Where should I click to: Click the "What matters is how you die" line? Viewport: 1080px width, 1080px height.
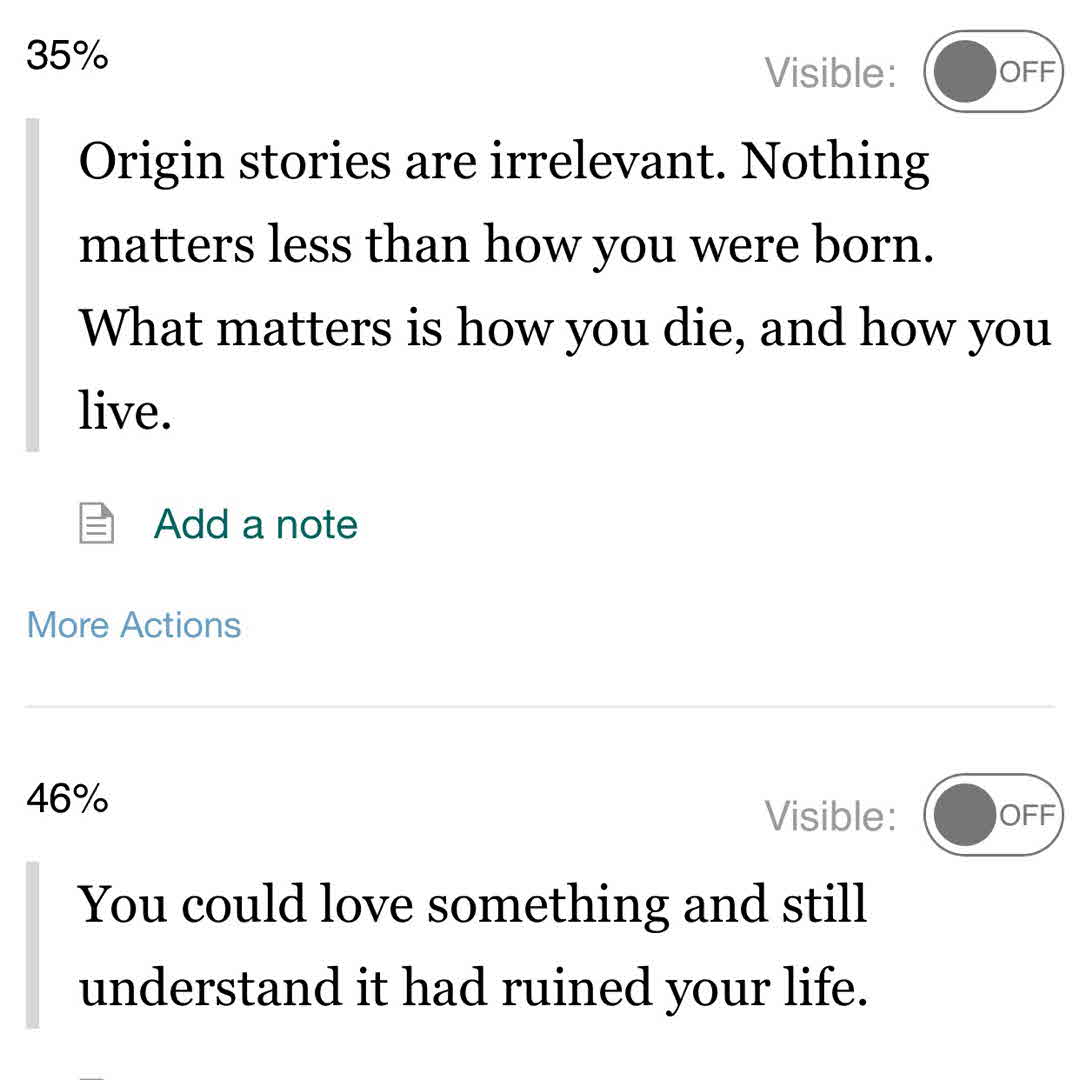click(x=565, y=328)
